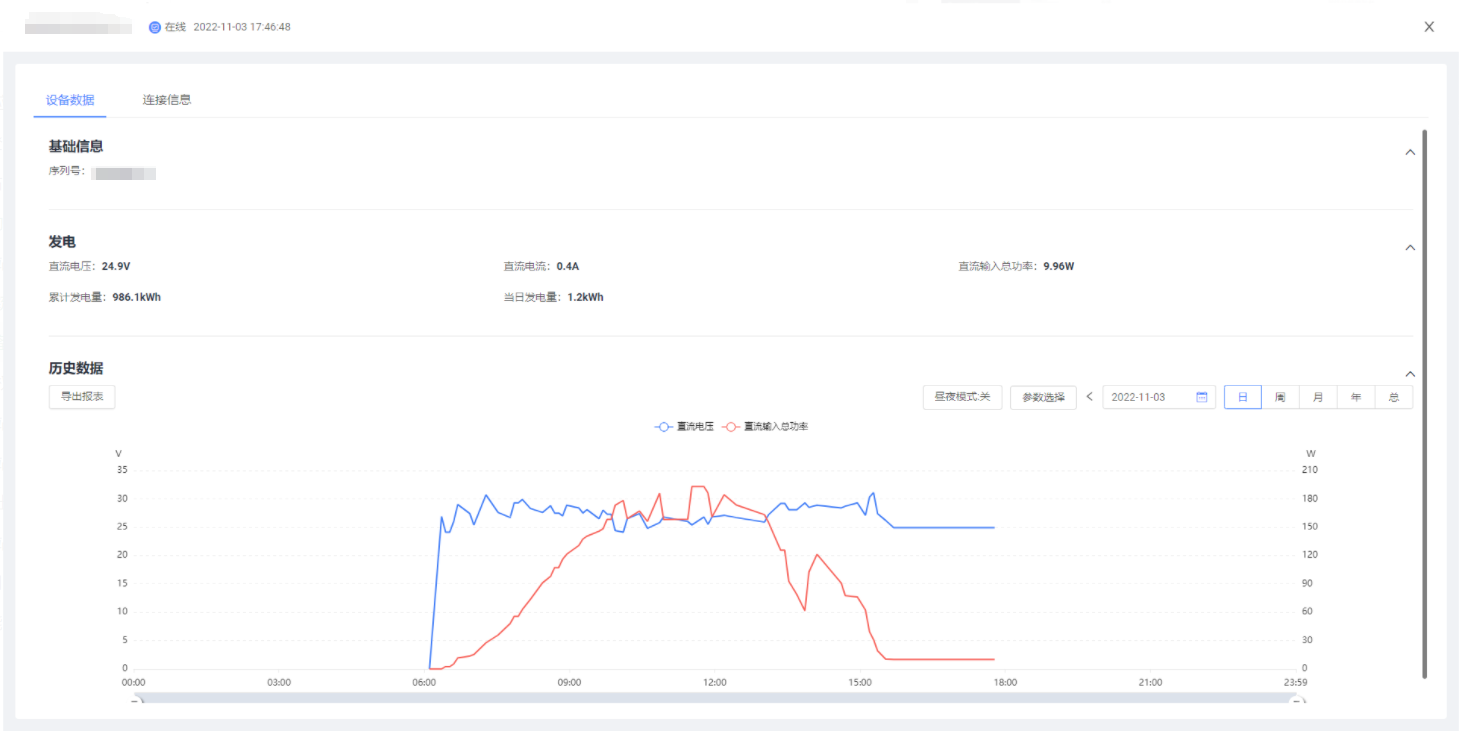The height and width of the screenshot is (731, 1459).
Task: Click the online status icon
Action: (155, 27)
